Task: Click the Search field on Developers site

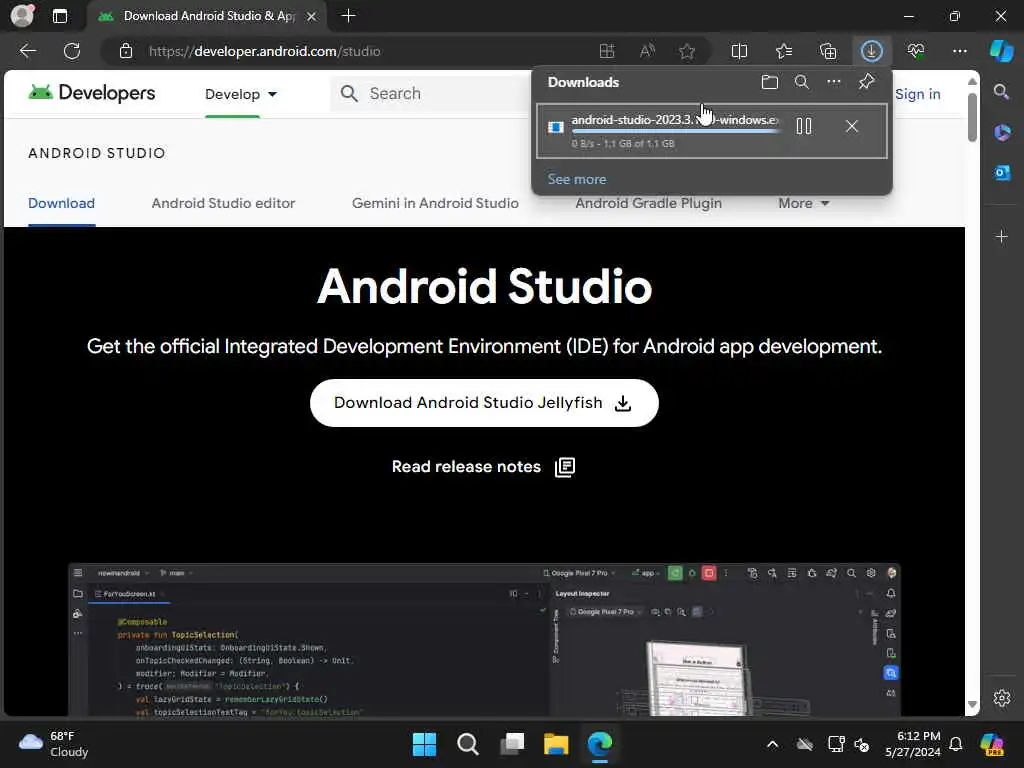Action: coord(431,93)
